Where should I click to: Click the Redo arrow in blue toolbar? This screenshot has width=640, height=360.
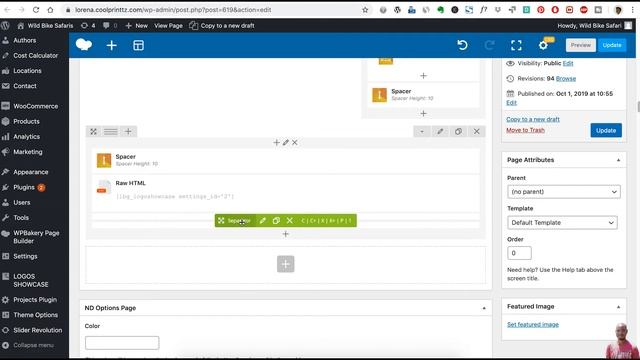point(489,45)
